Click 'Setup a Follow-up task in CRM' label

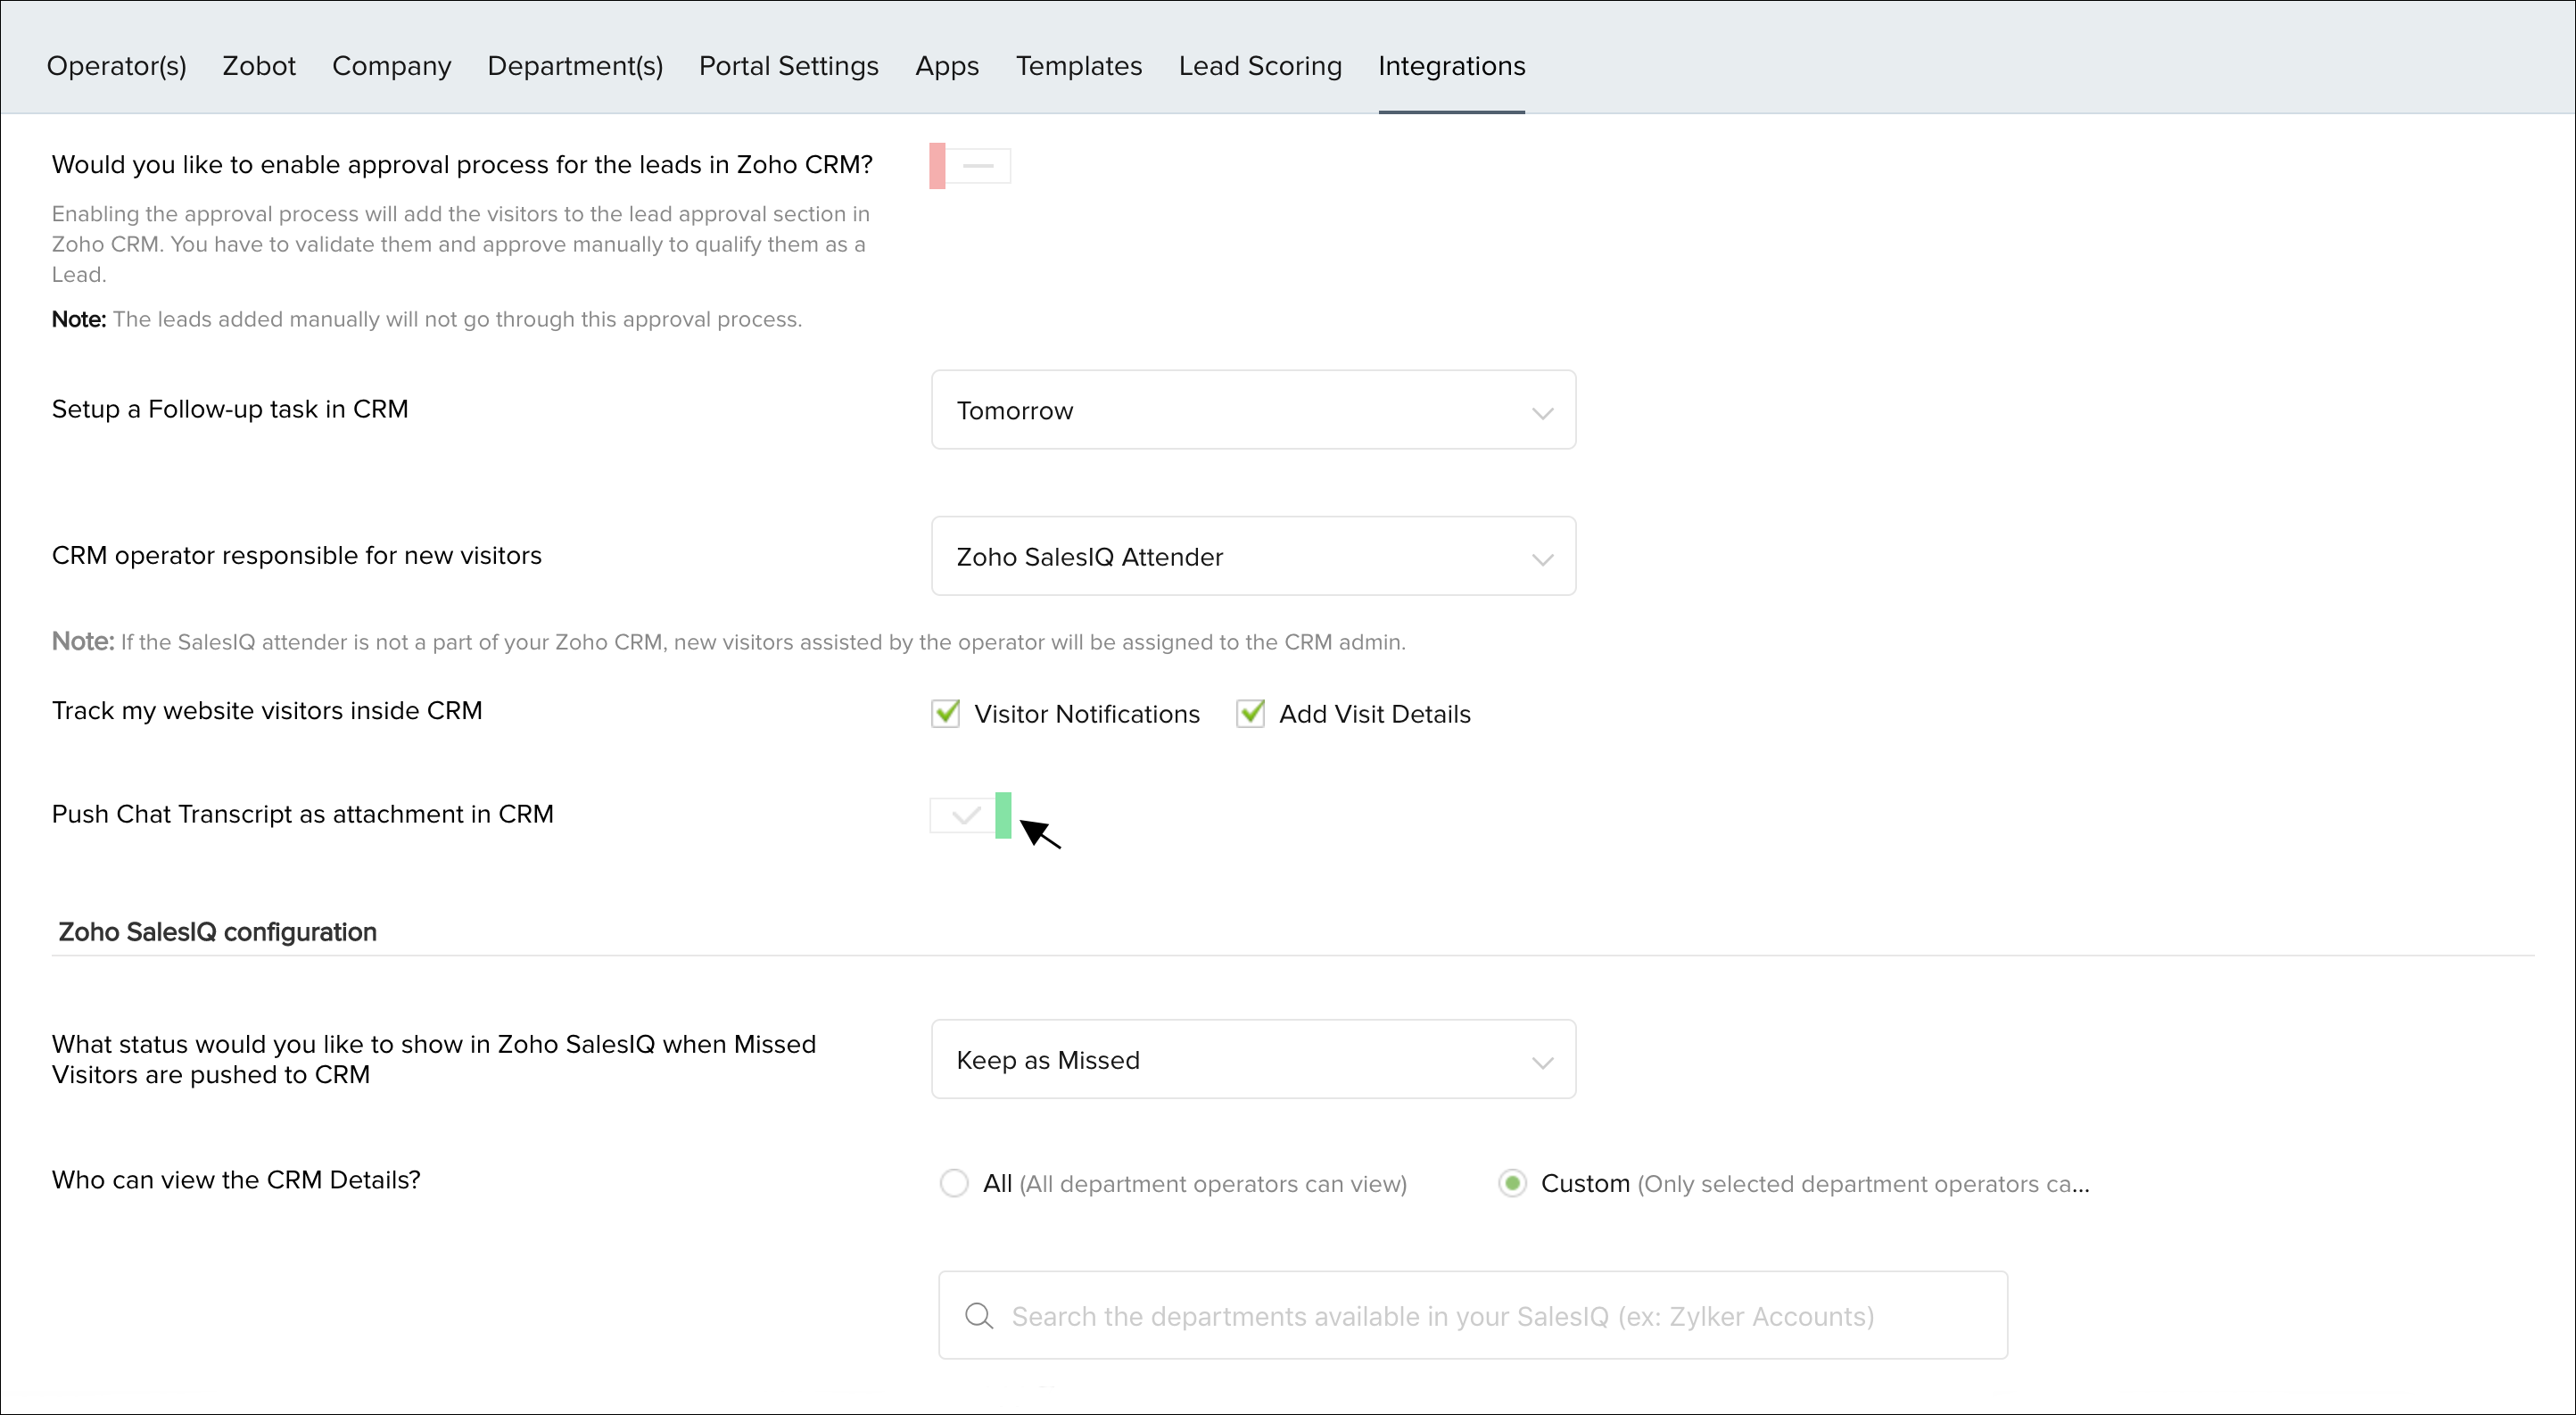point(229,409)
